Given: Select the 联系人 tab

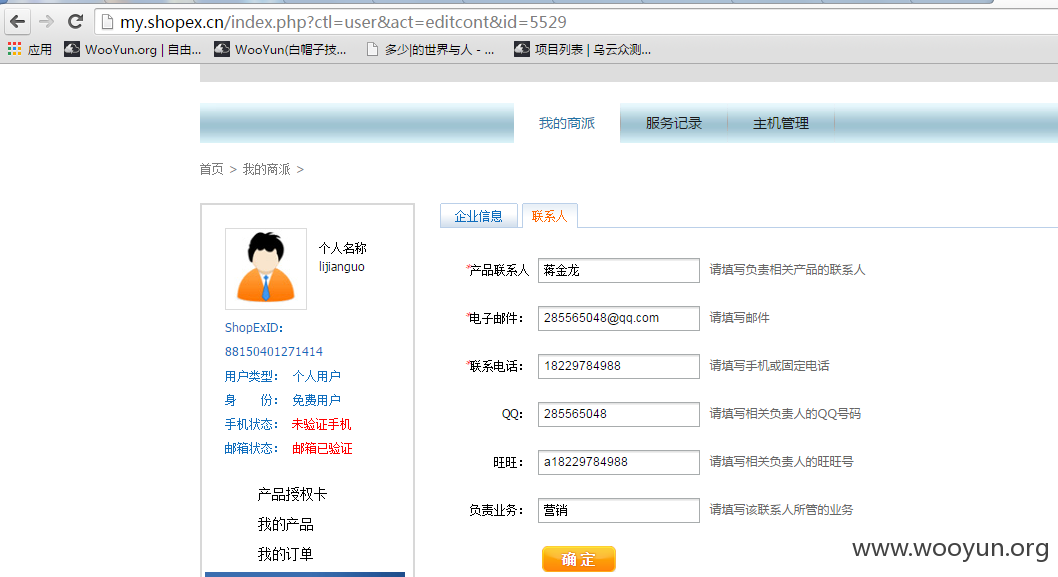Looking at the screenshot, I should 549,216.
